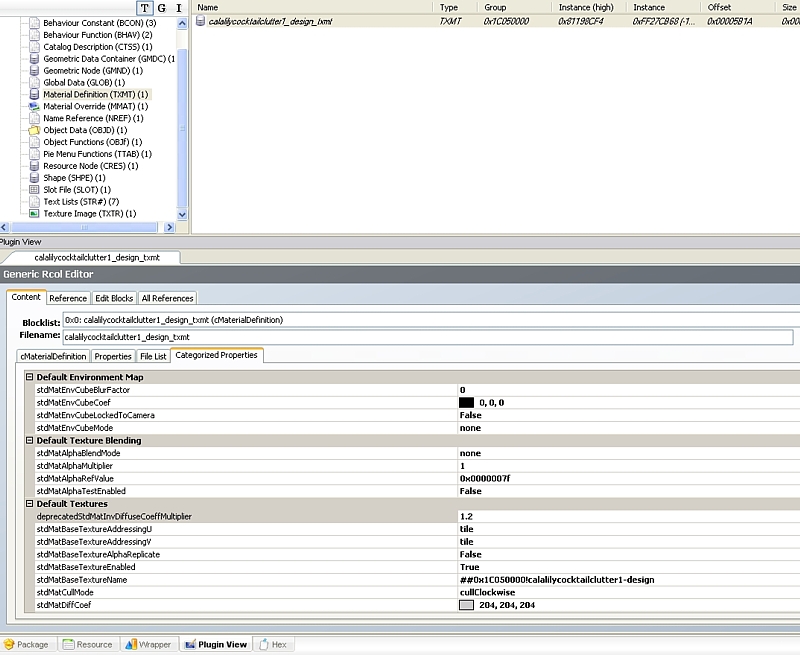Collapse the Default Environment Map section

coord(30,377)
